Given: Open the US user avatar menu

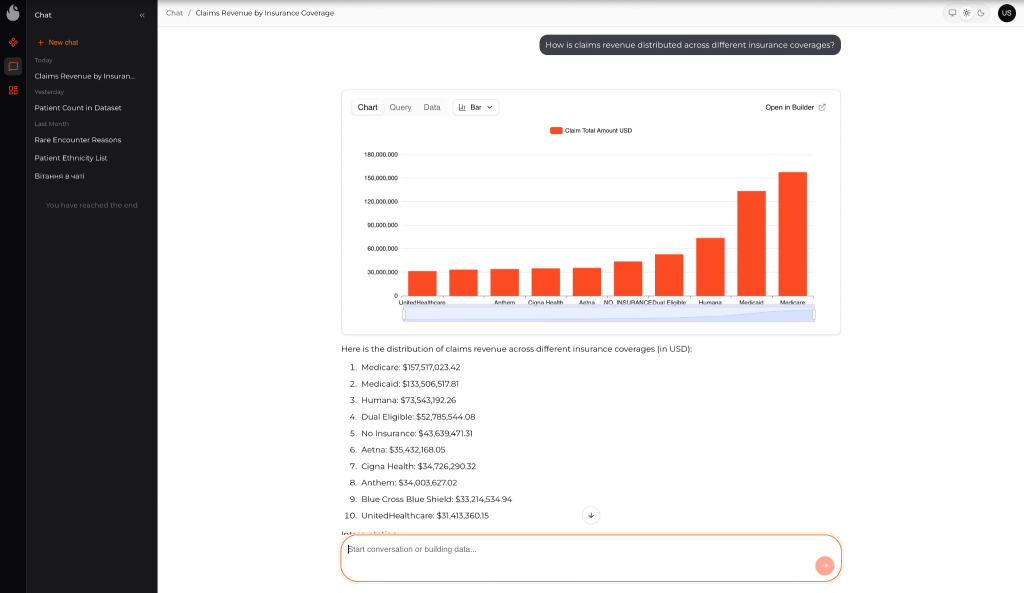Looking at the screenshot, I should [x=1006, y=13].
